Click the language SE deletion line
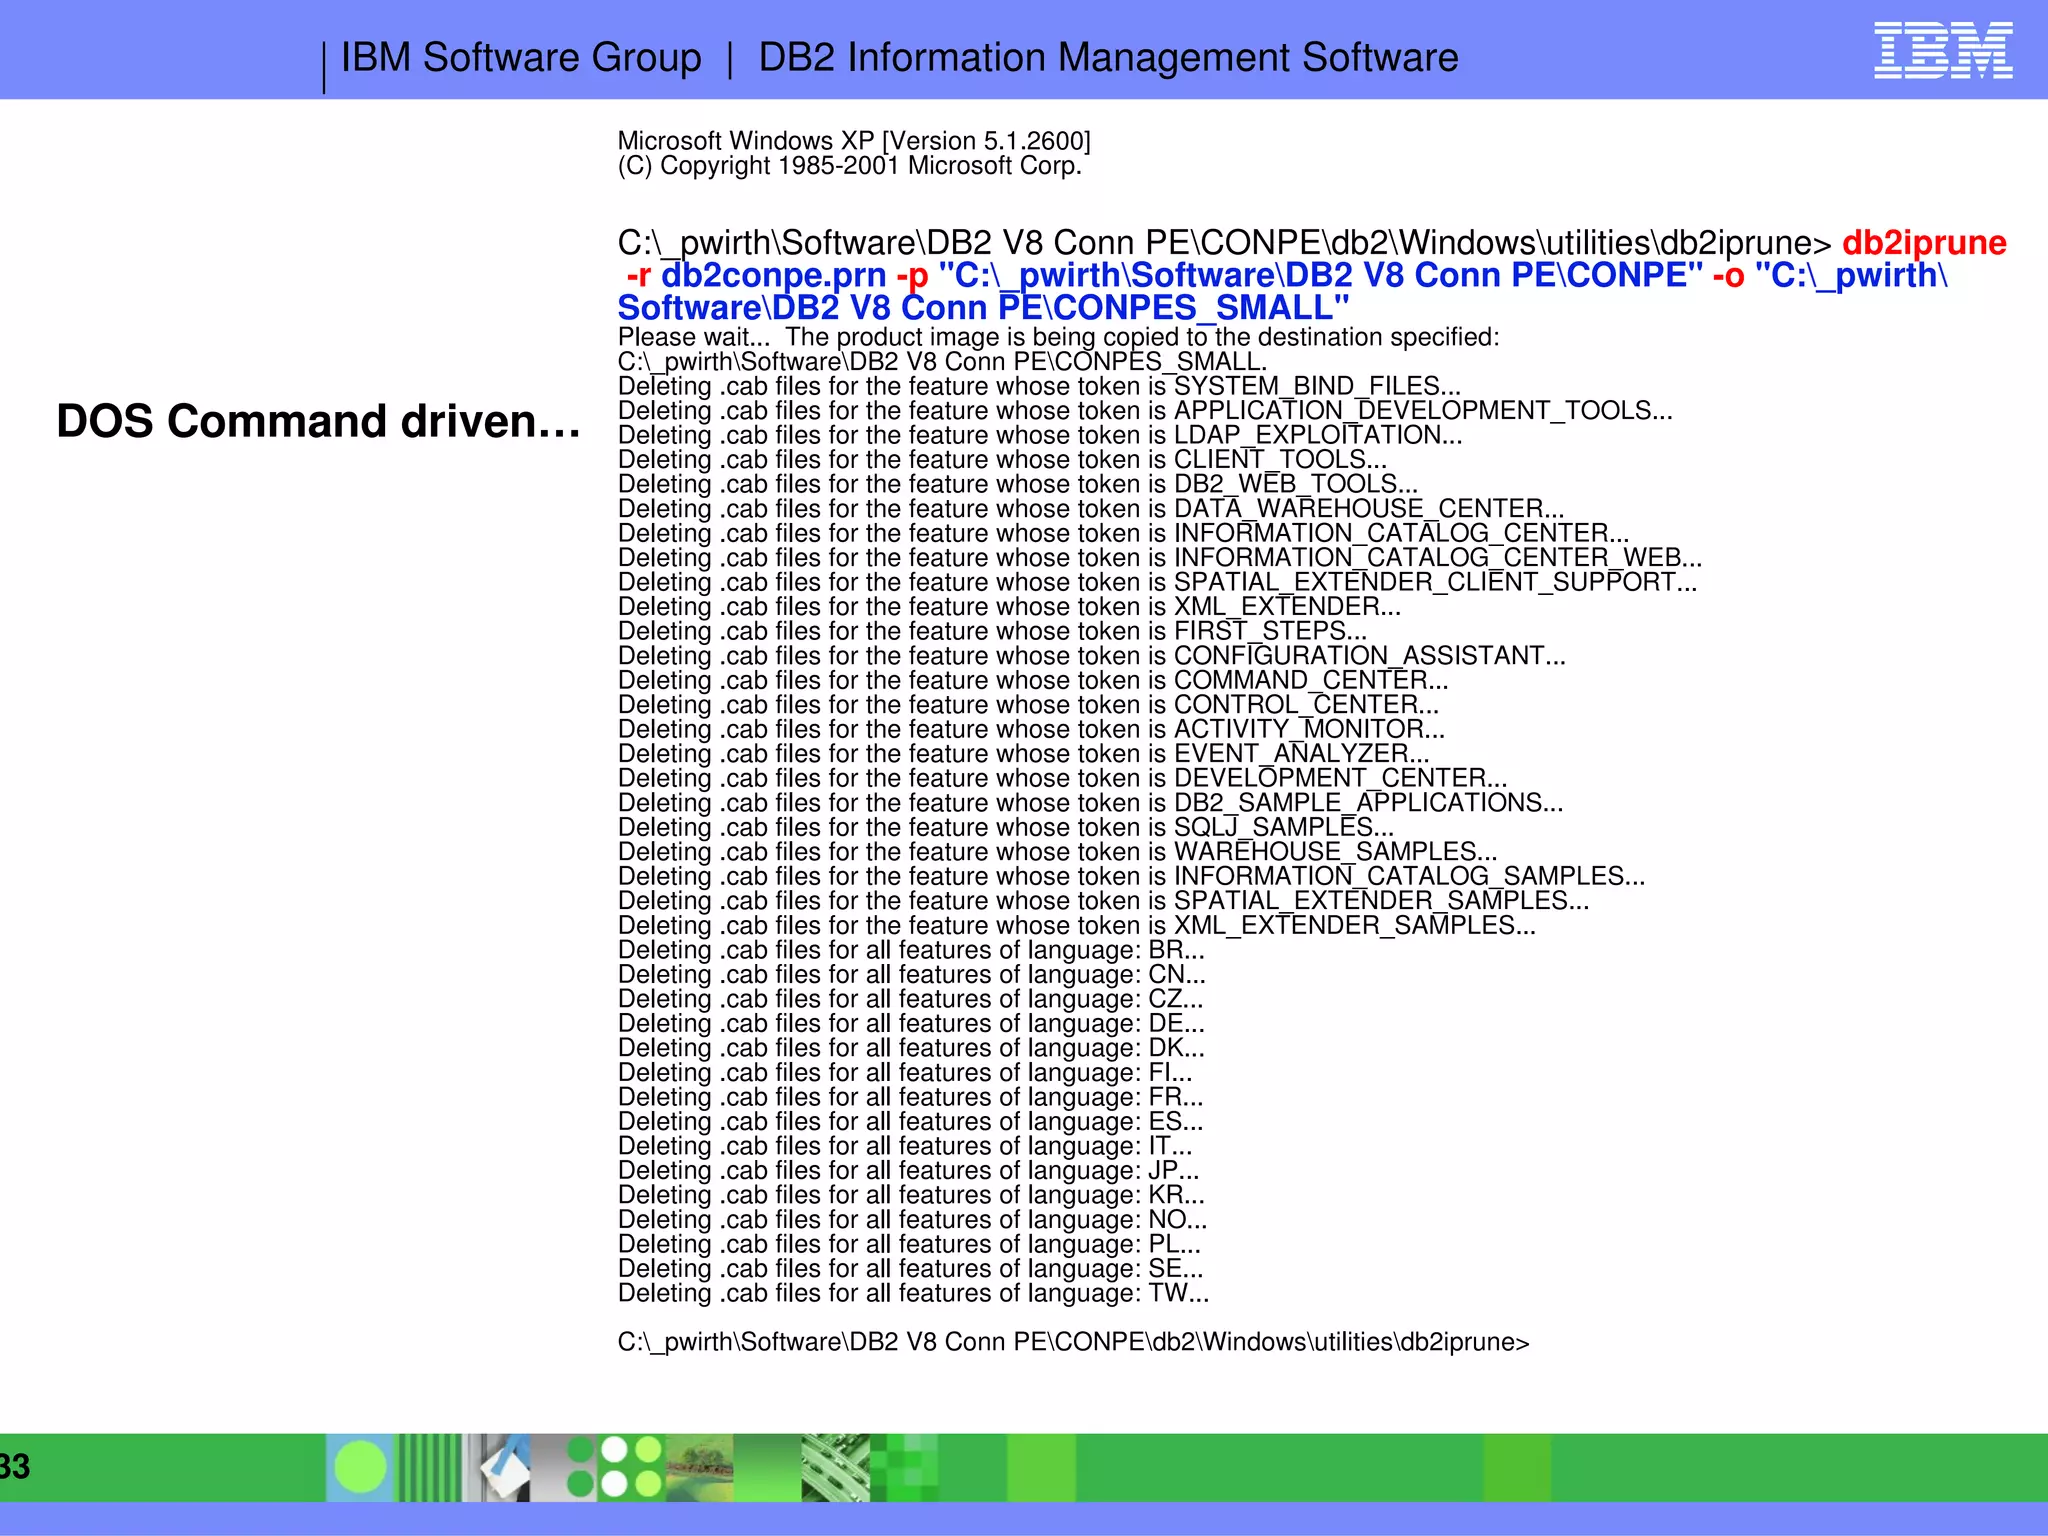 (x=911, y=1268)
